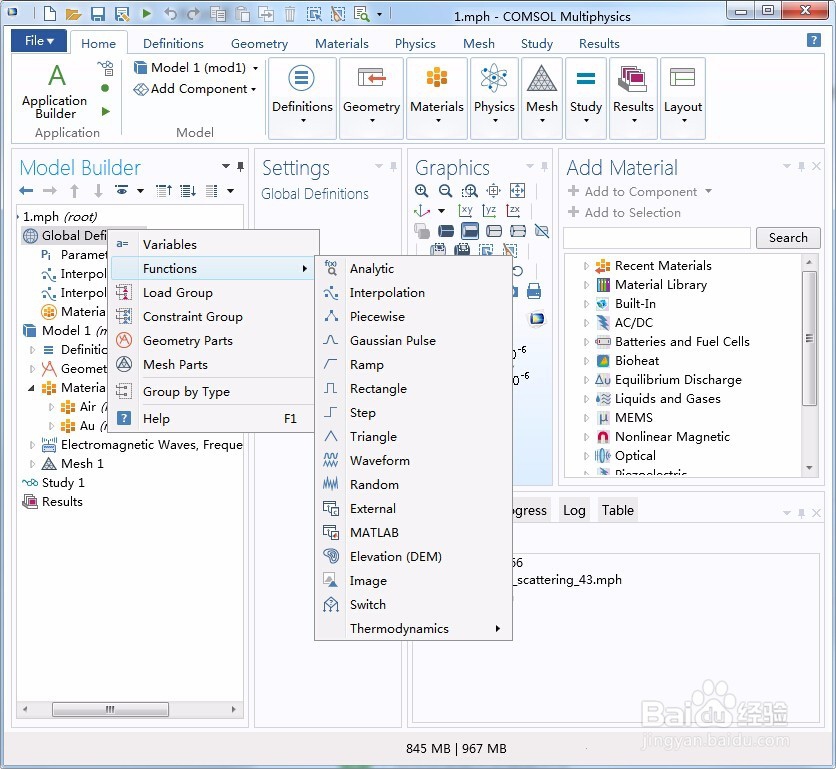
Task: Pin the Model Builder panel
Action: click(240, 166)
